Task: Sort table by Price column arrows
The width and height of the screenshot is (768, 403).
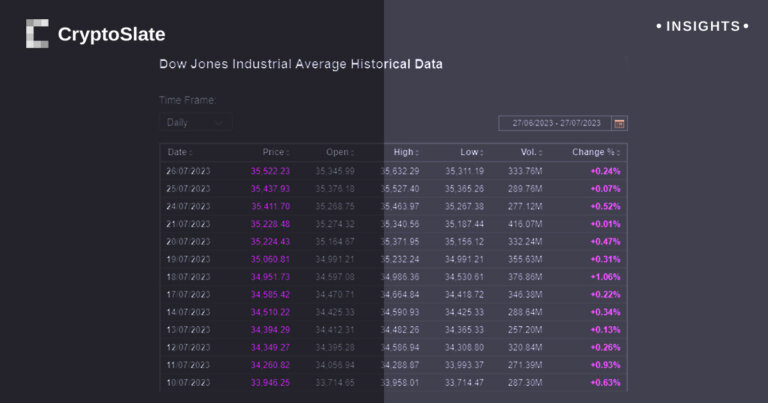Action: pos(288,153)
